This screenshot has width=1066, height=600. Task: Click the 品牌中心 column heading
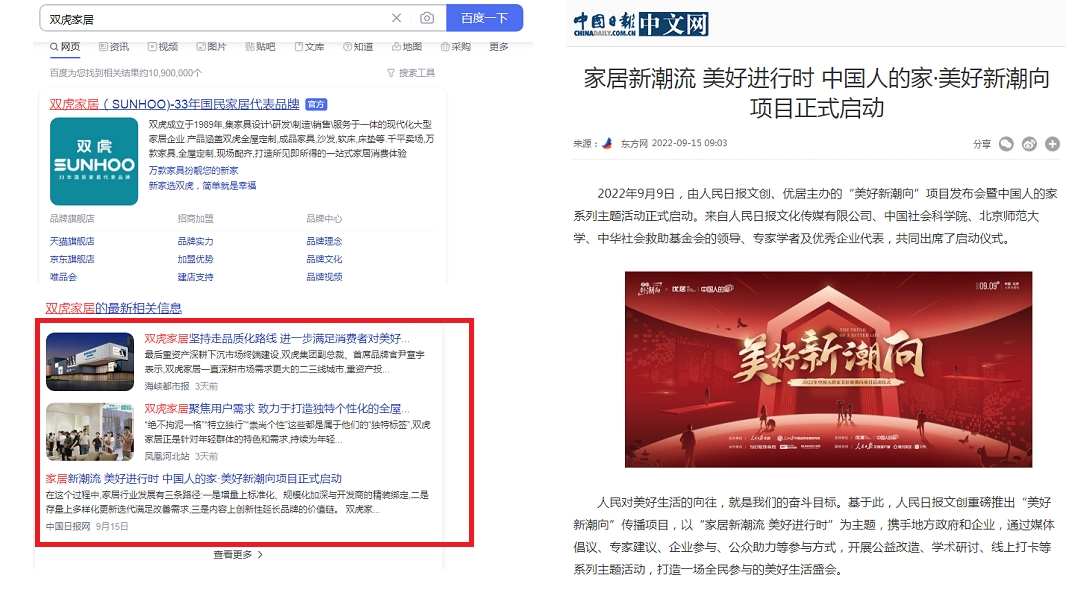(324, 219)
